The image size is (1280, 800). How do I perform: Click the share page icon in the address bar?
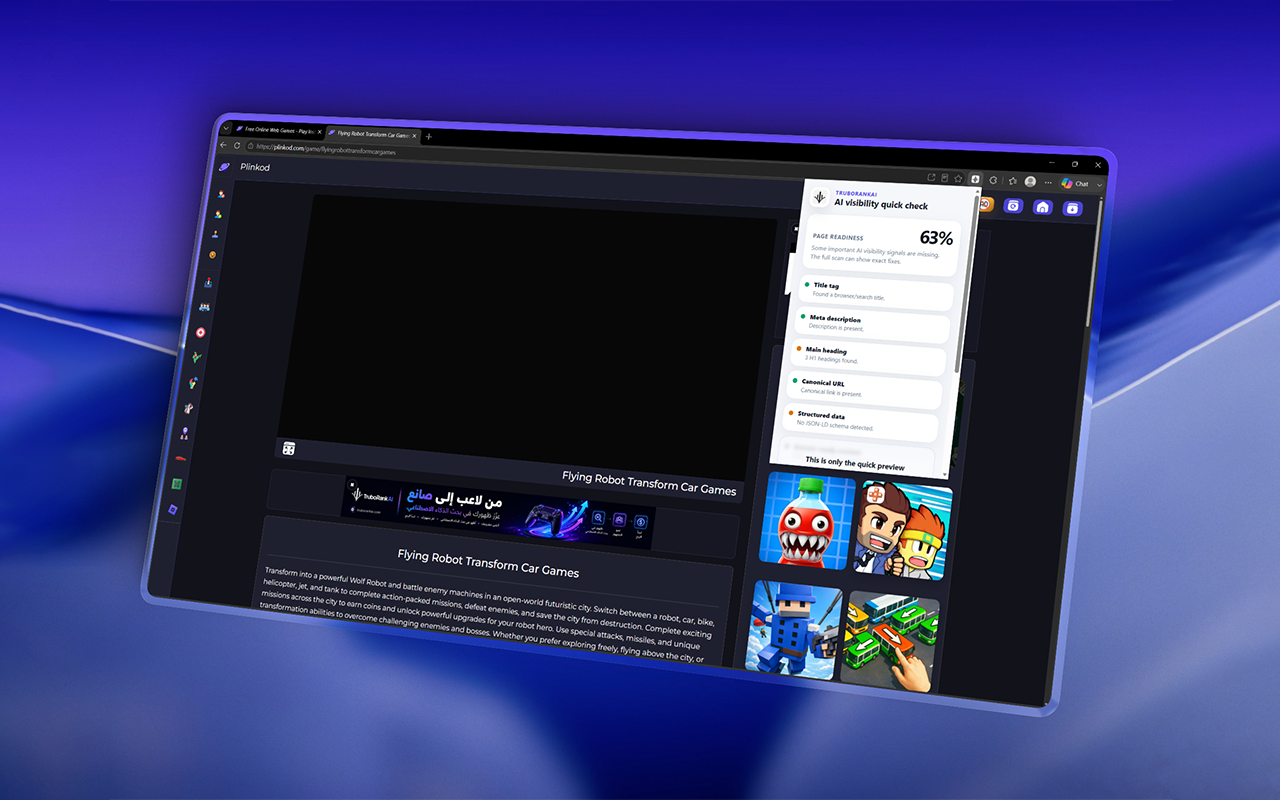point(931,177)
